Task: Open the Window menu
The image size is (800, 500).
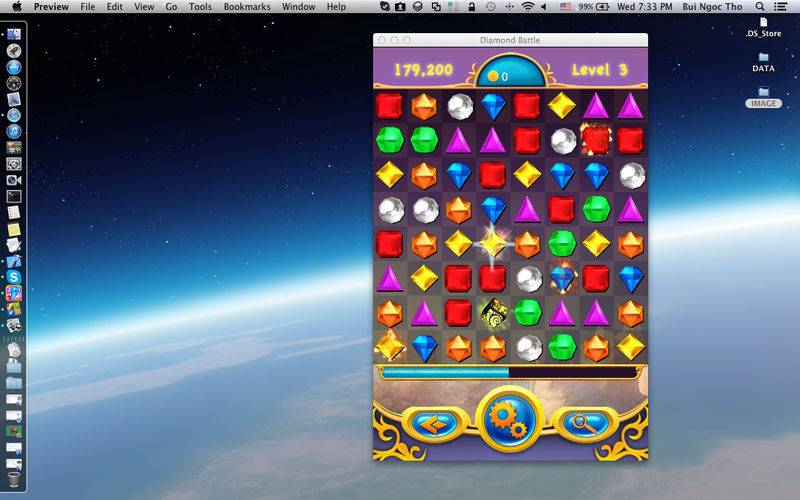Action: click(298, 7)
